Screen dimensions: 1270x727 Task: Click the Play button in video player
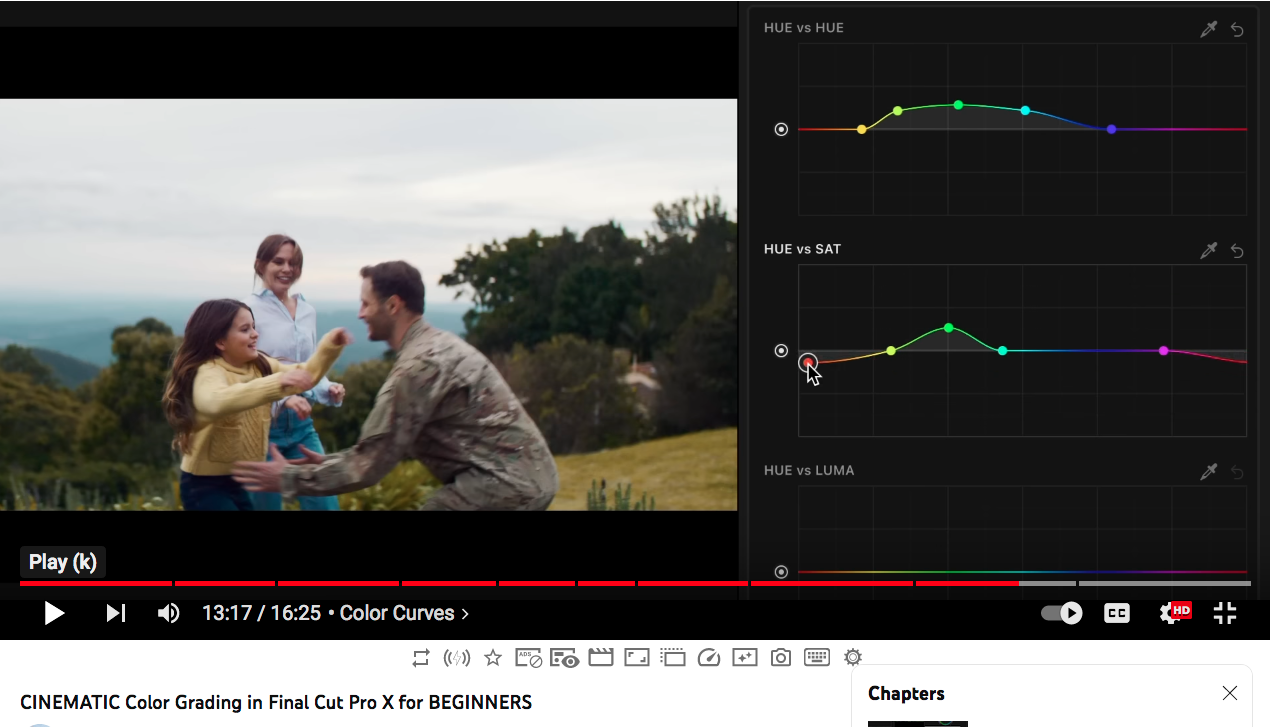[54, 613]
